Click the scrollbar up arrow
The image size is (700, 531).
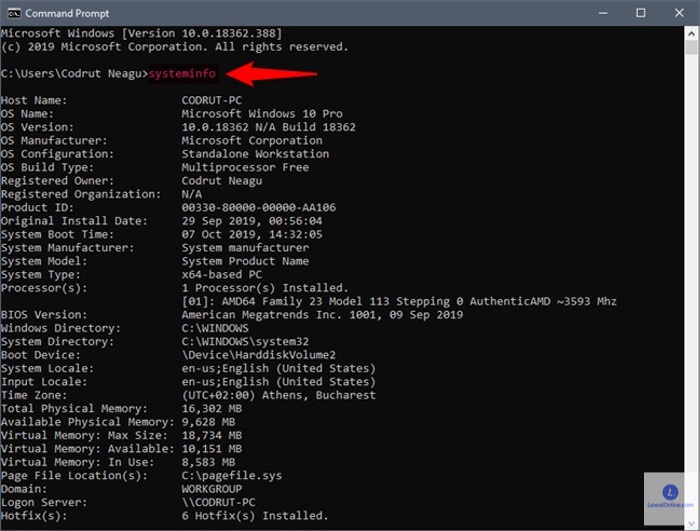(692, 33)
